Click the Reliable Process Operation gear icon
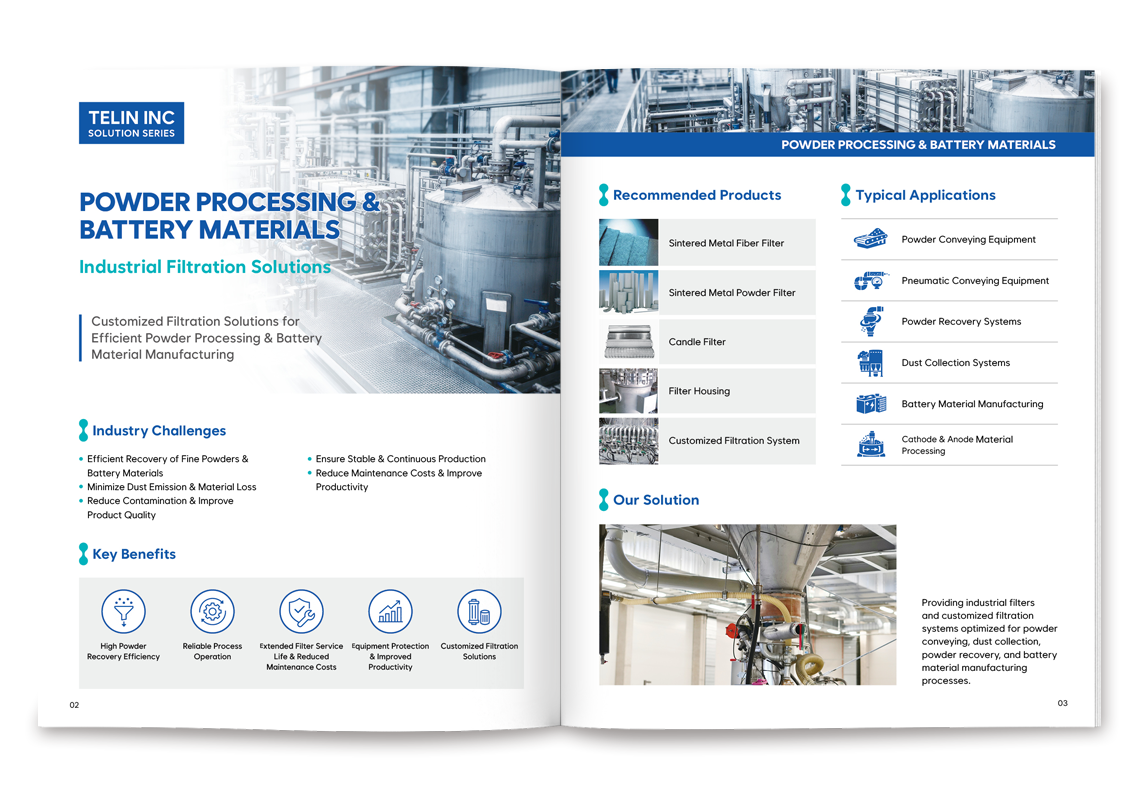The image size is (1128, 792). [212, 611]
